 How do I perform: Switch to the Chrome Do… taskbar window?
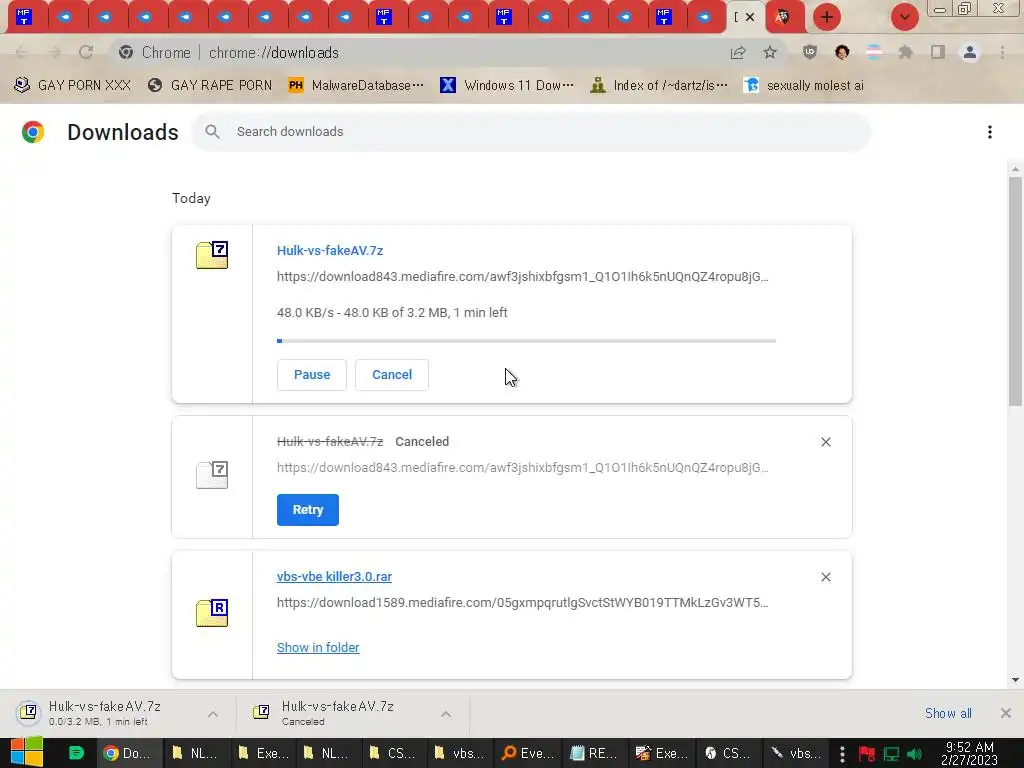[129, 753]
